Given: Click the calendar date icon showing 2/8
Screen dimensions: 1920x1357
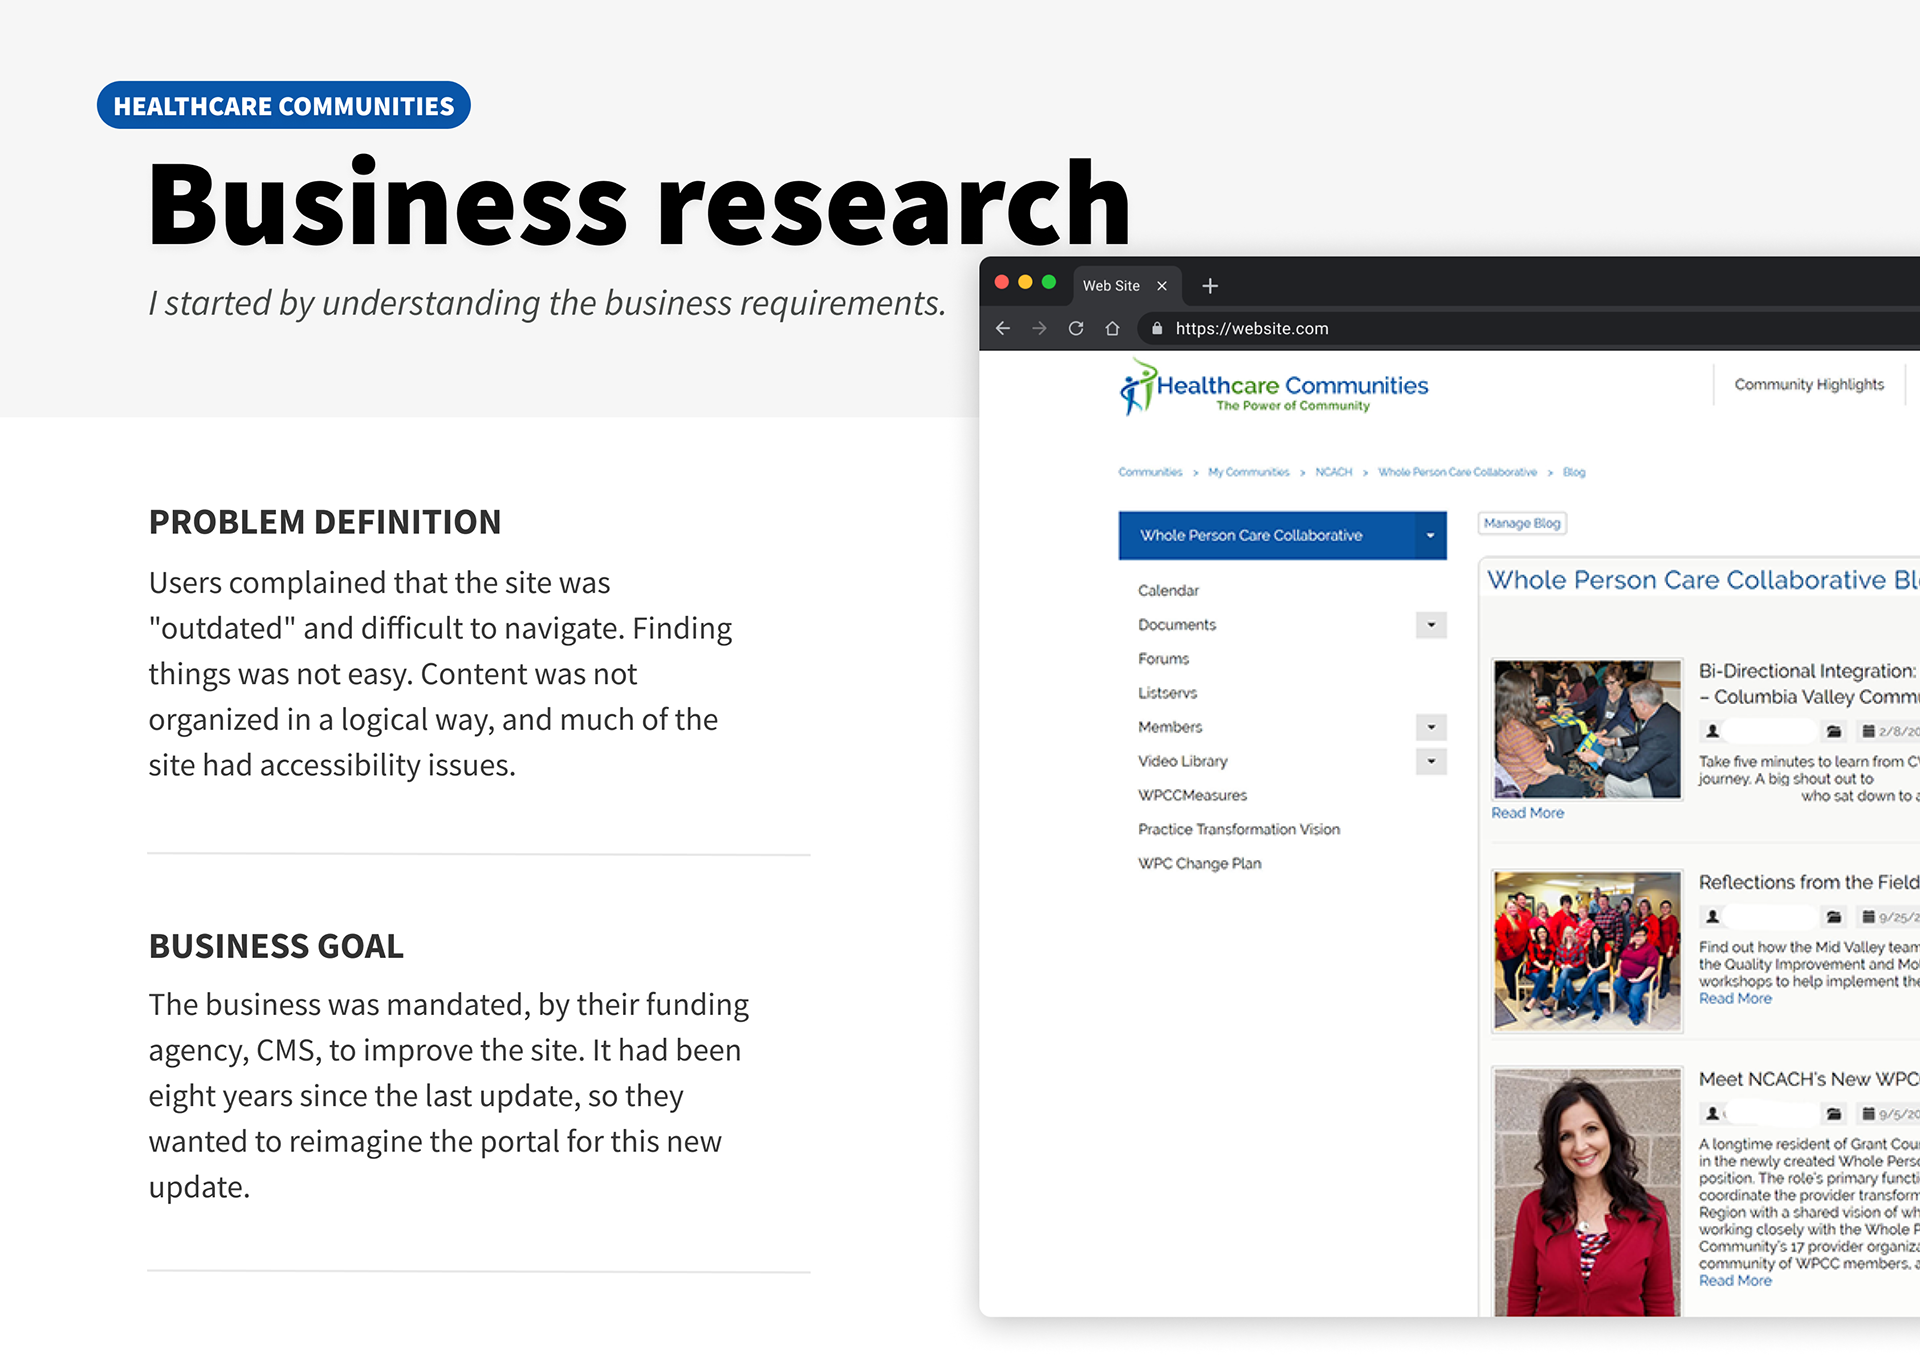Looking at the screenshot, I should tap(1868, 731).
